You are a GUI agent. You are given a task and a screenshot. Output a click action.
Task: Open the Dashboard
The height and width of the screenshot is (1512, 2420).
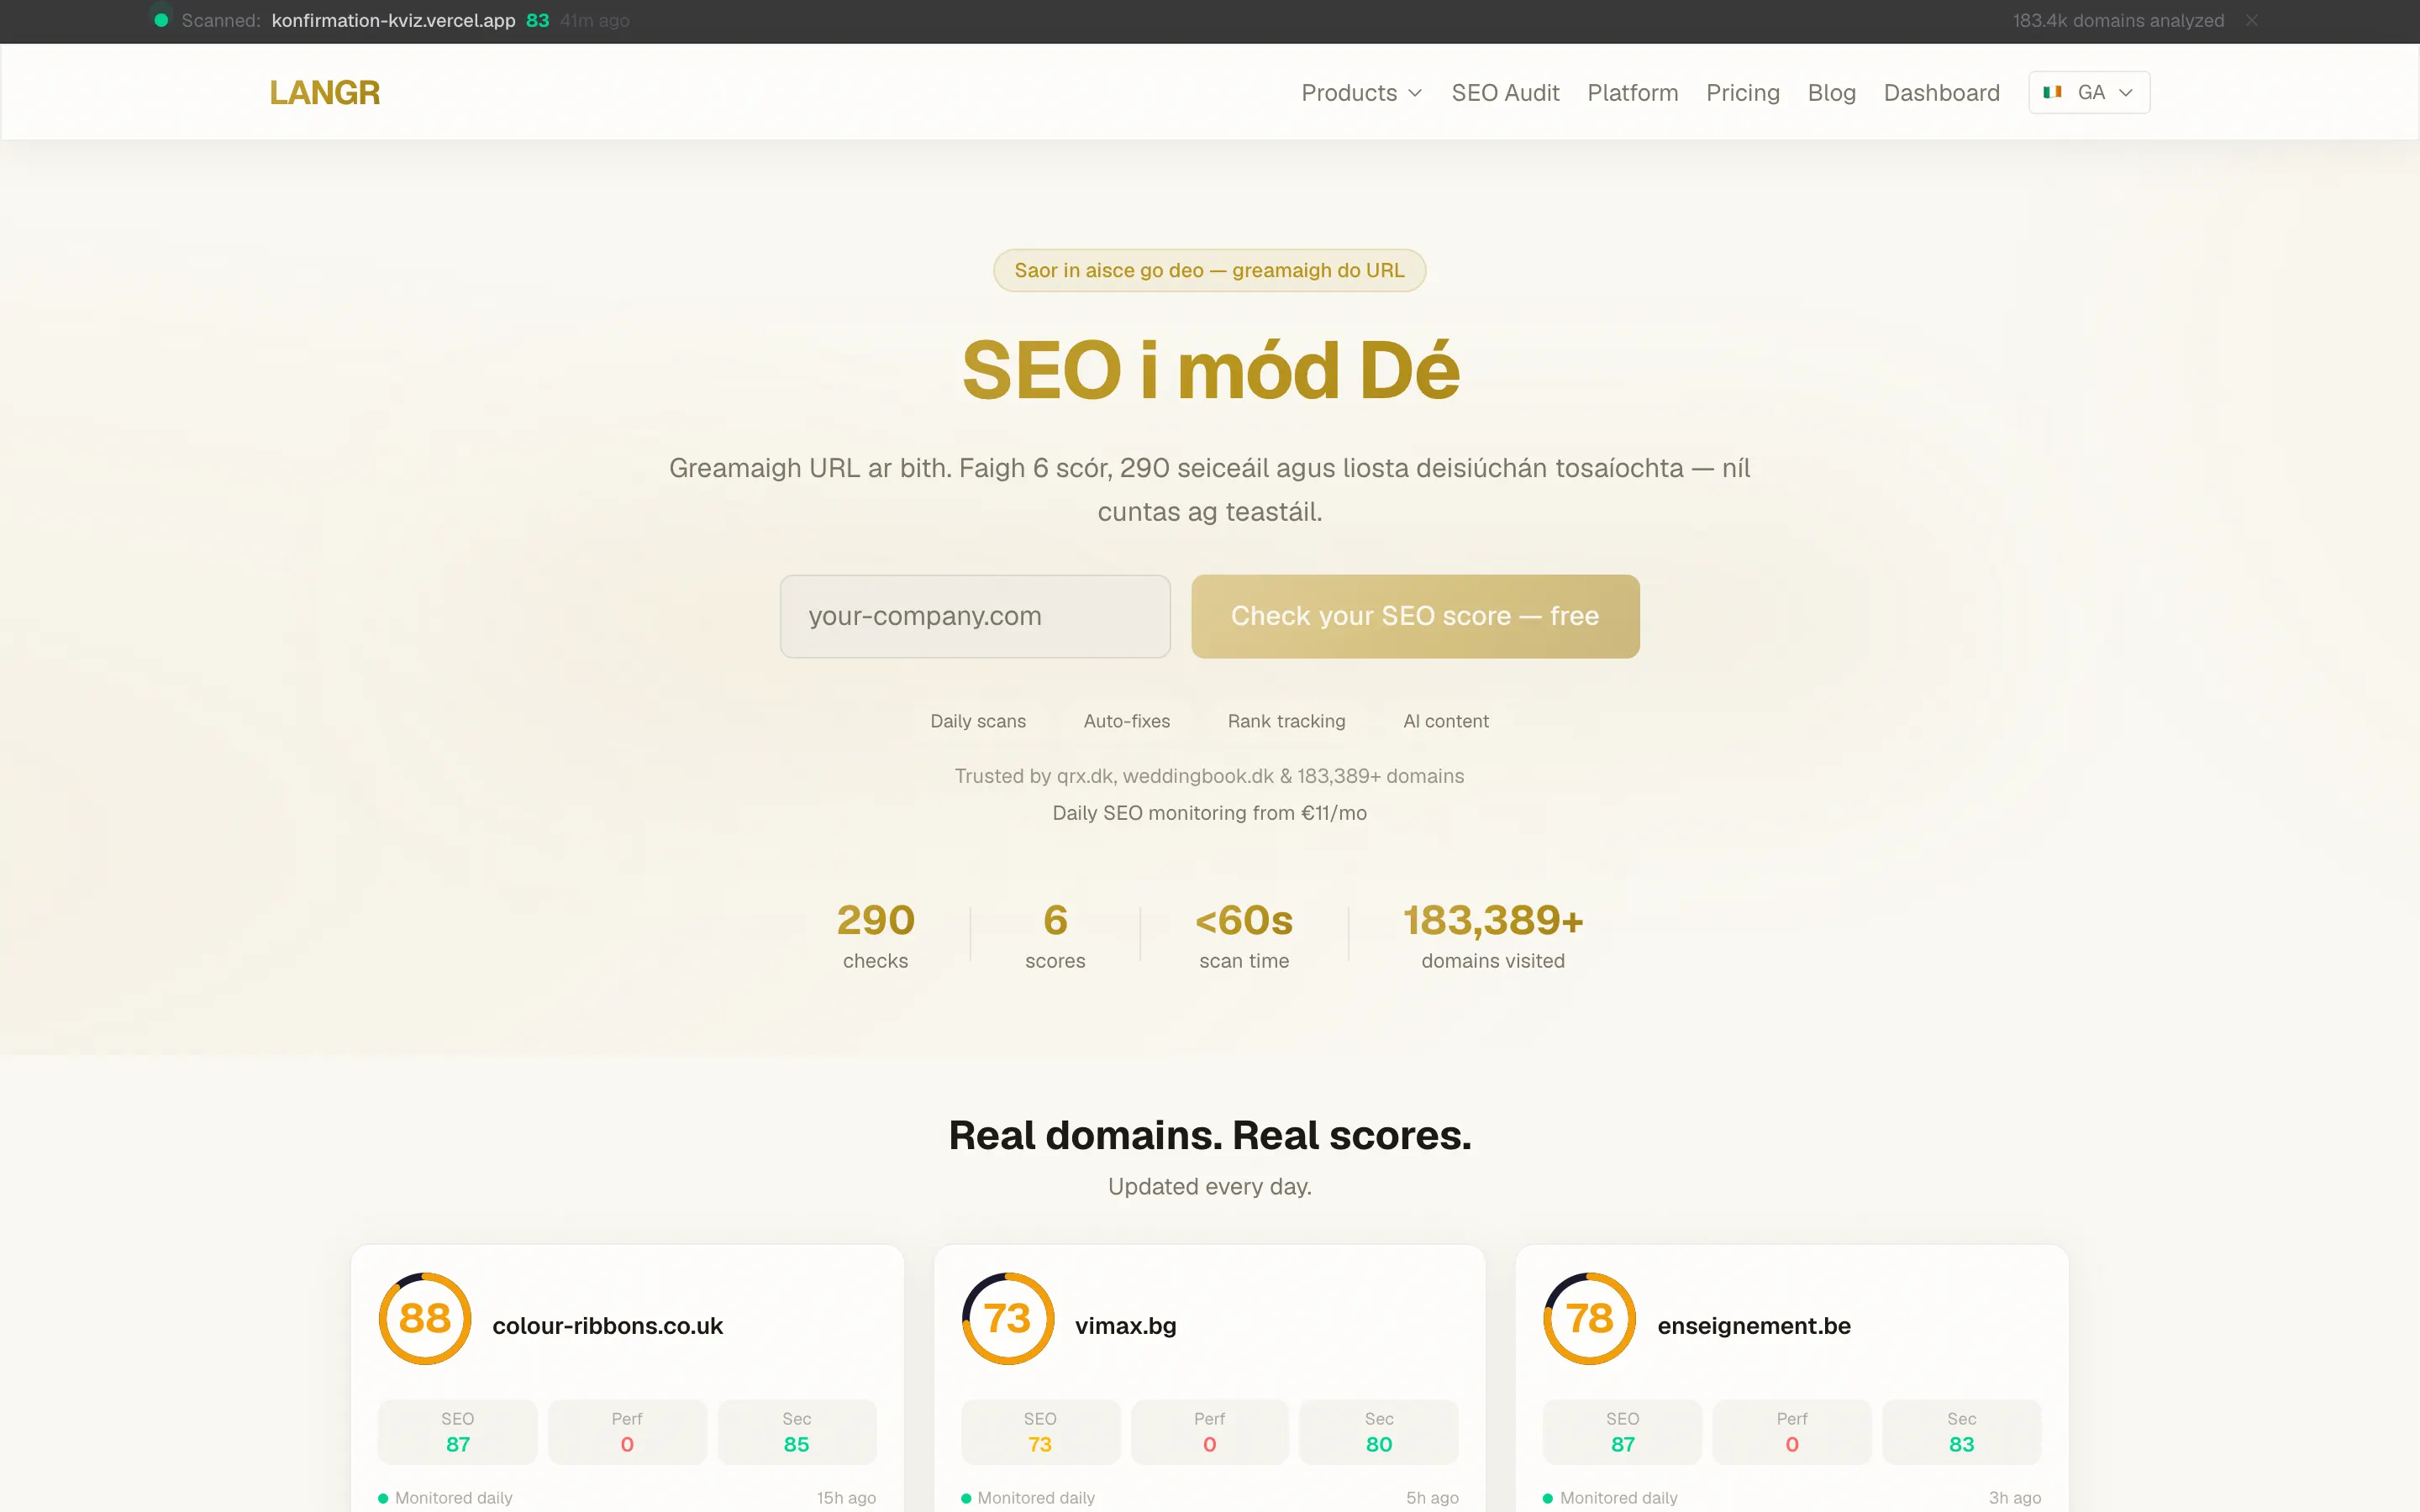(1941, 93)
